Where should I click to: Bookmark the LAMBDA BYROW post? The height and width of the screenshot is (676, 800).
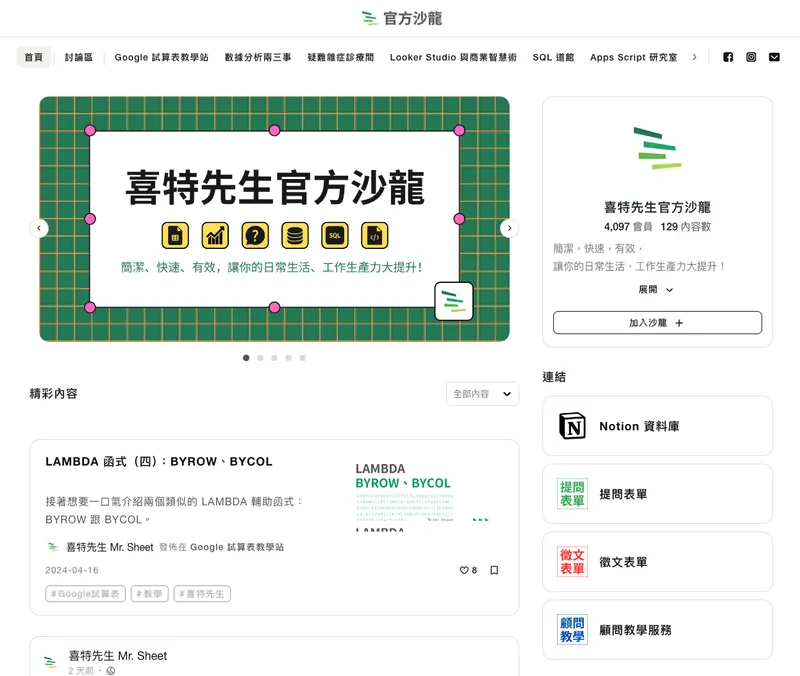point(494,570)
